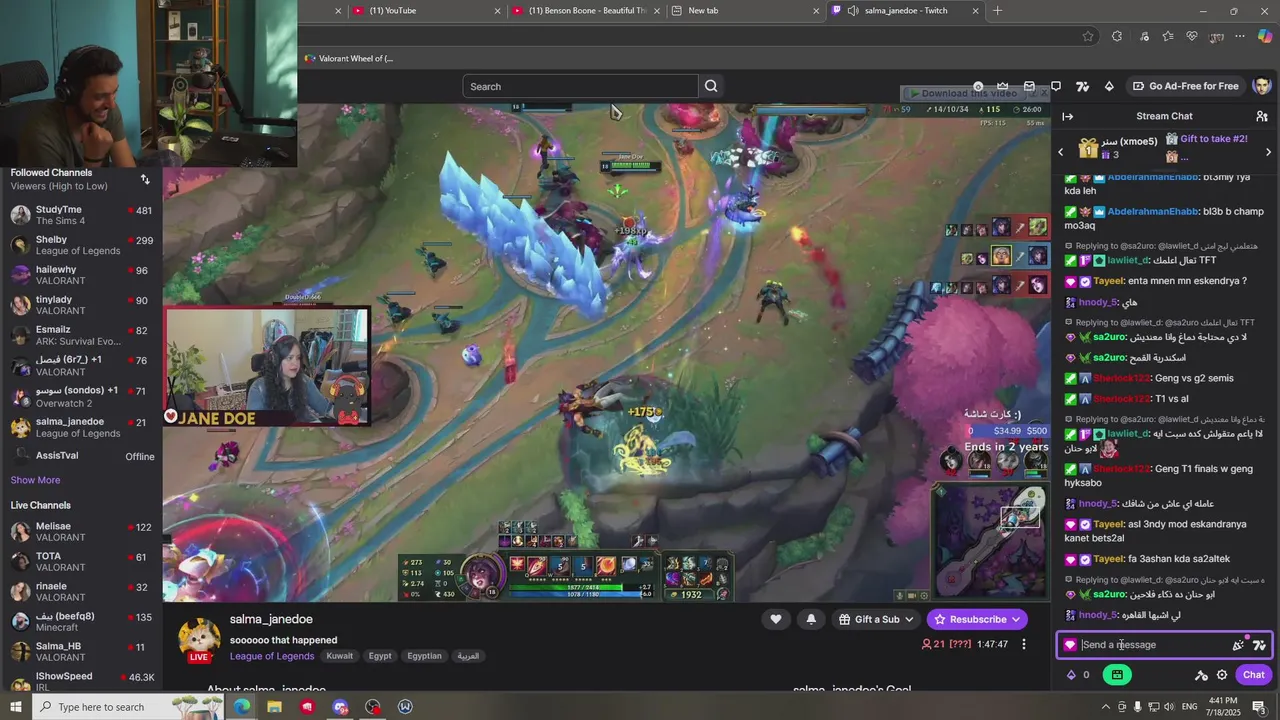Open Shelby channel in sidebar
Image resolution: width=1280 pixels, height=720 pixels.
tap(81, 245)
